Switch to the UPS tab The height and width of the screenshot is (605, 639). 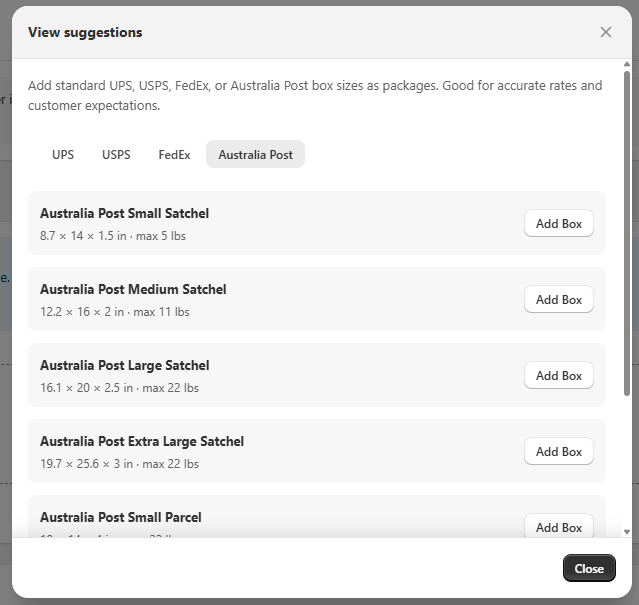(x=63, y=155)
